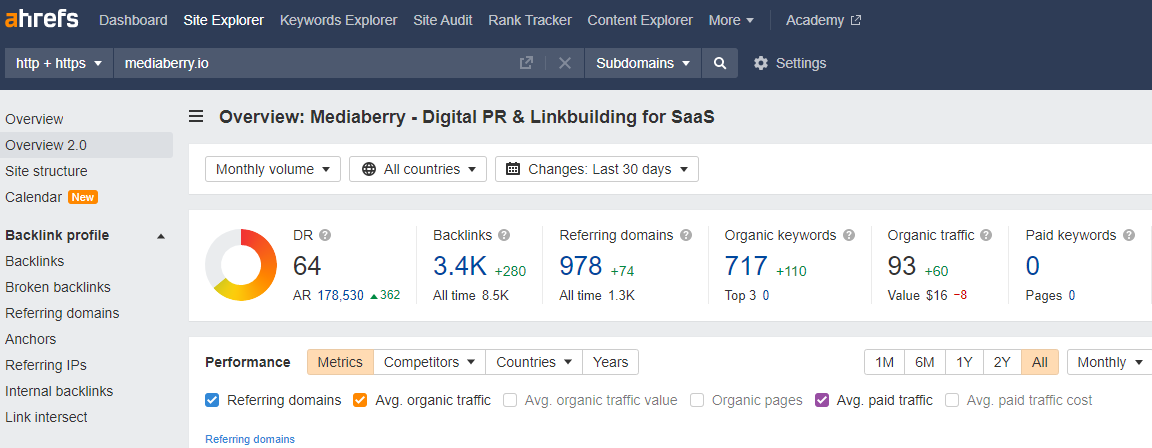Open Site Explorer in top navigation

pos(223,20)
